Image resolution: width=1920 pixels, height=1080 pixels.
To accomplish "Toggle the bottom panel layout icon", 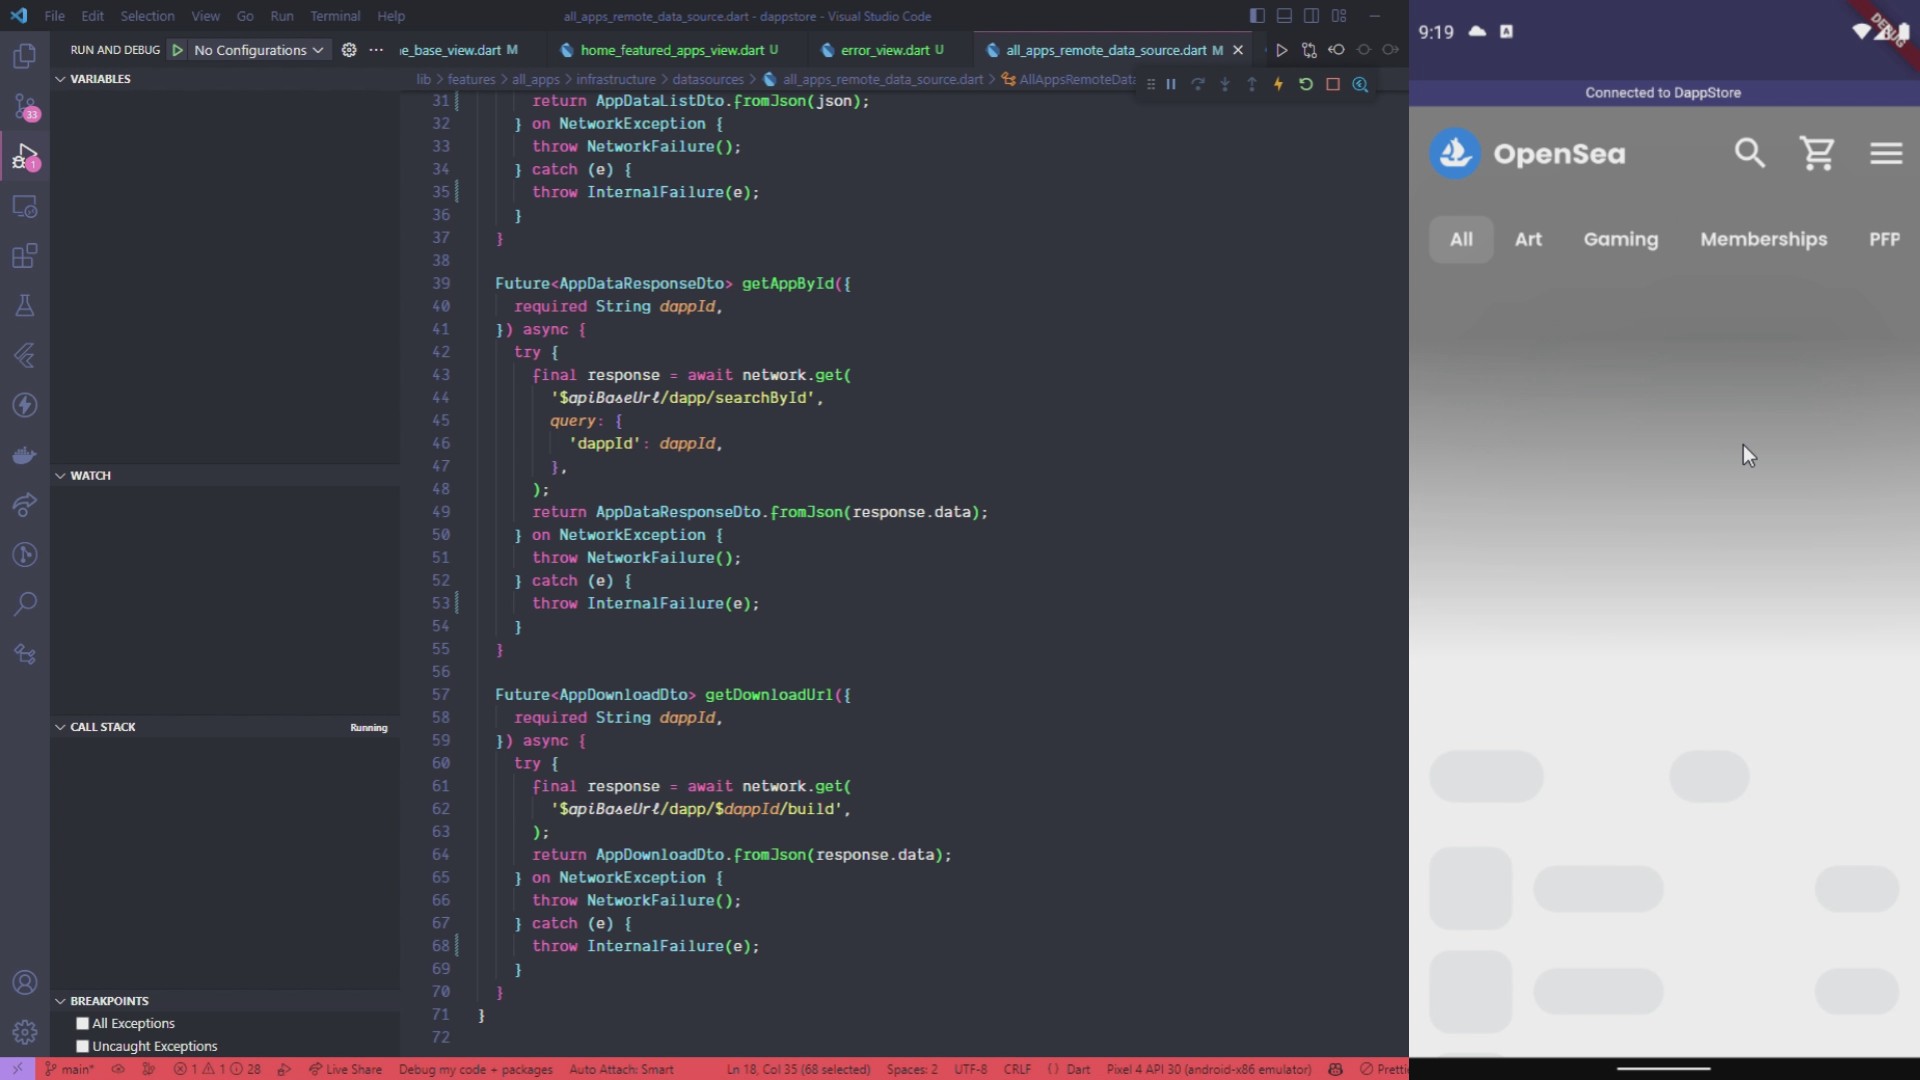I will click(x=1284, y=16).
